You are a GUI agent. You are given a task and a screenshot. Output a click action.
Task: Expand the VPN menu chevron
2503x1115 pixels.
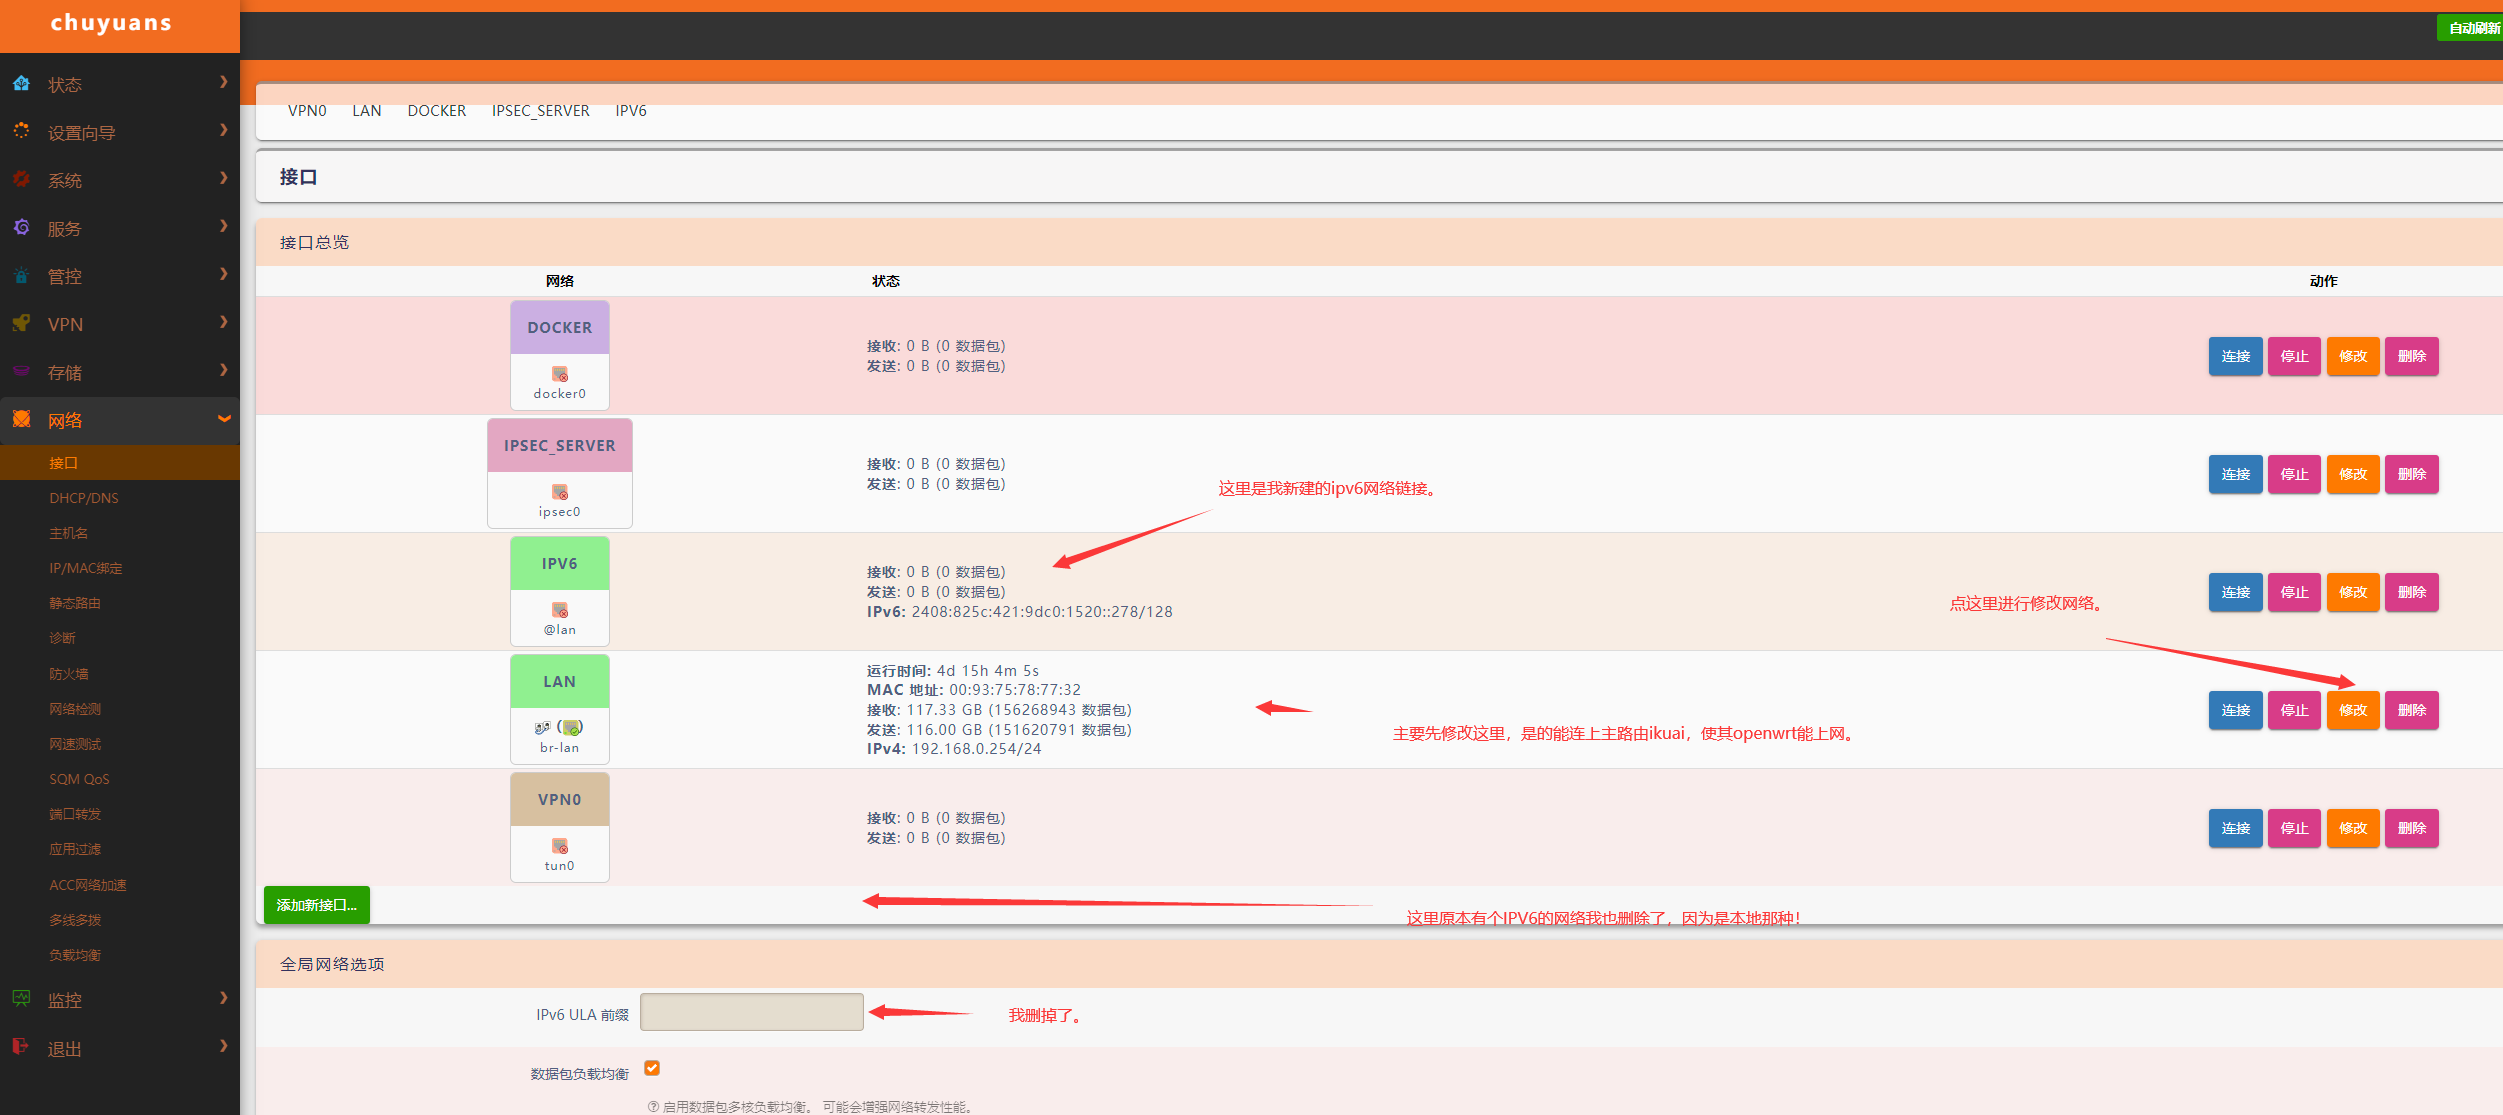(224, 322)
